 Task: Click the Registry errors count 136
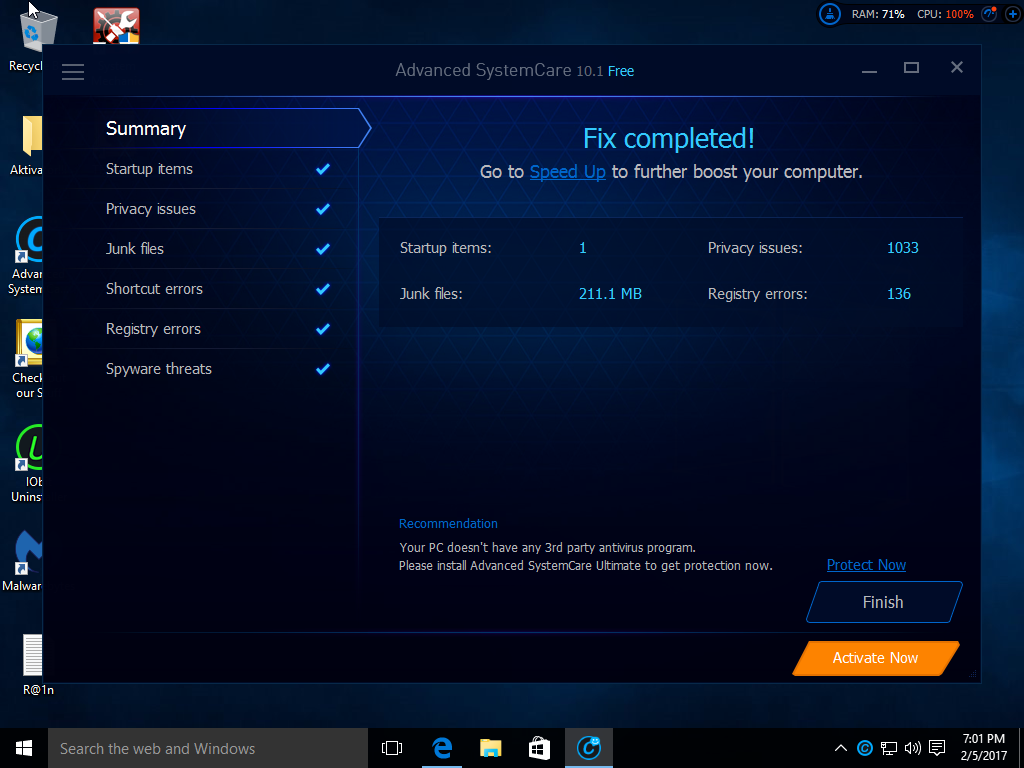pos(899,294)
